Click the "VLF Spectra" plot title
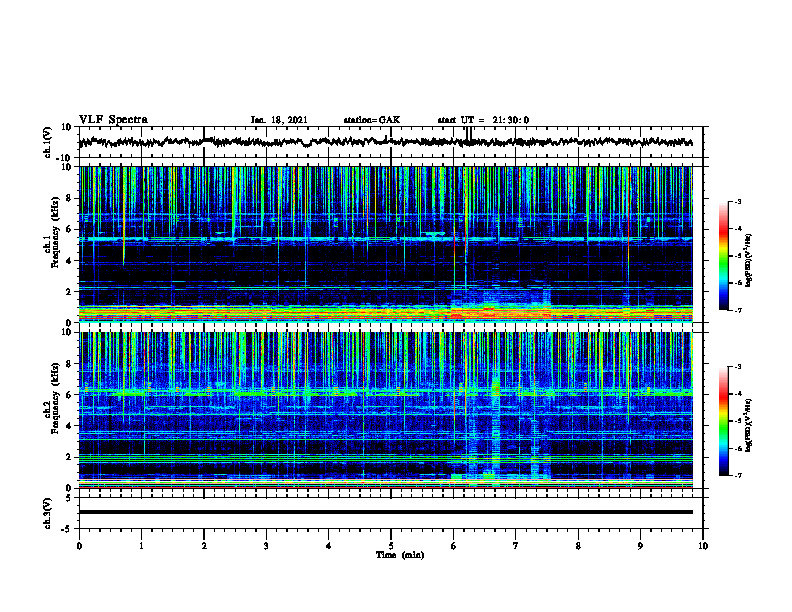792x612 pixels. coord(113,120)
